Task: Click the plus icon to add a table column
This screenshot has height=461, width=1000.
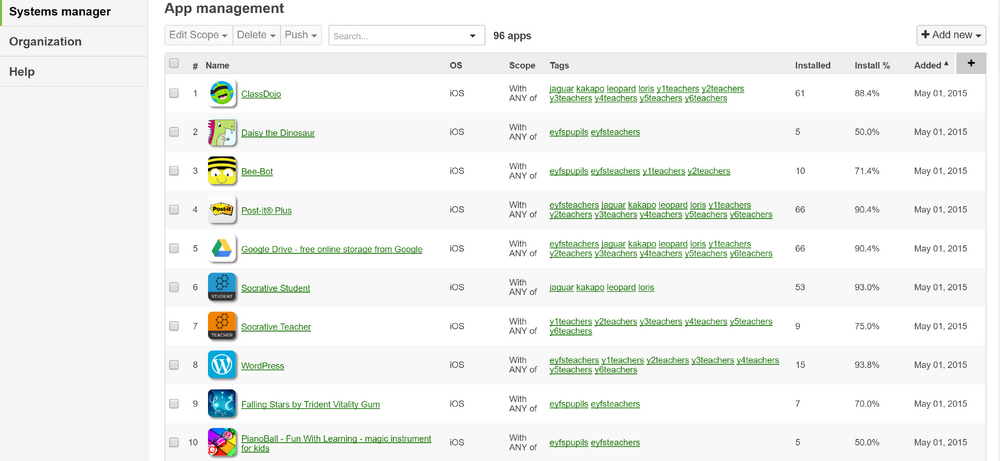Action: (971, 63)
